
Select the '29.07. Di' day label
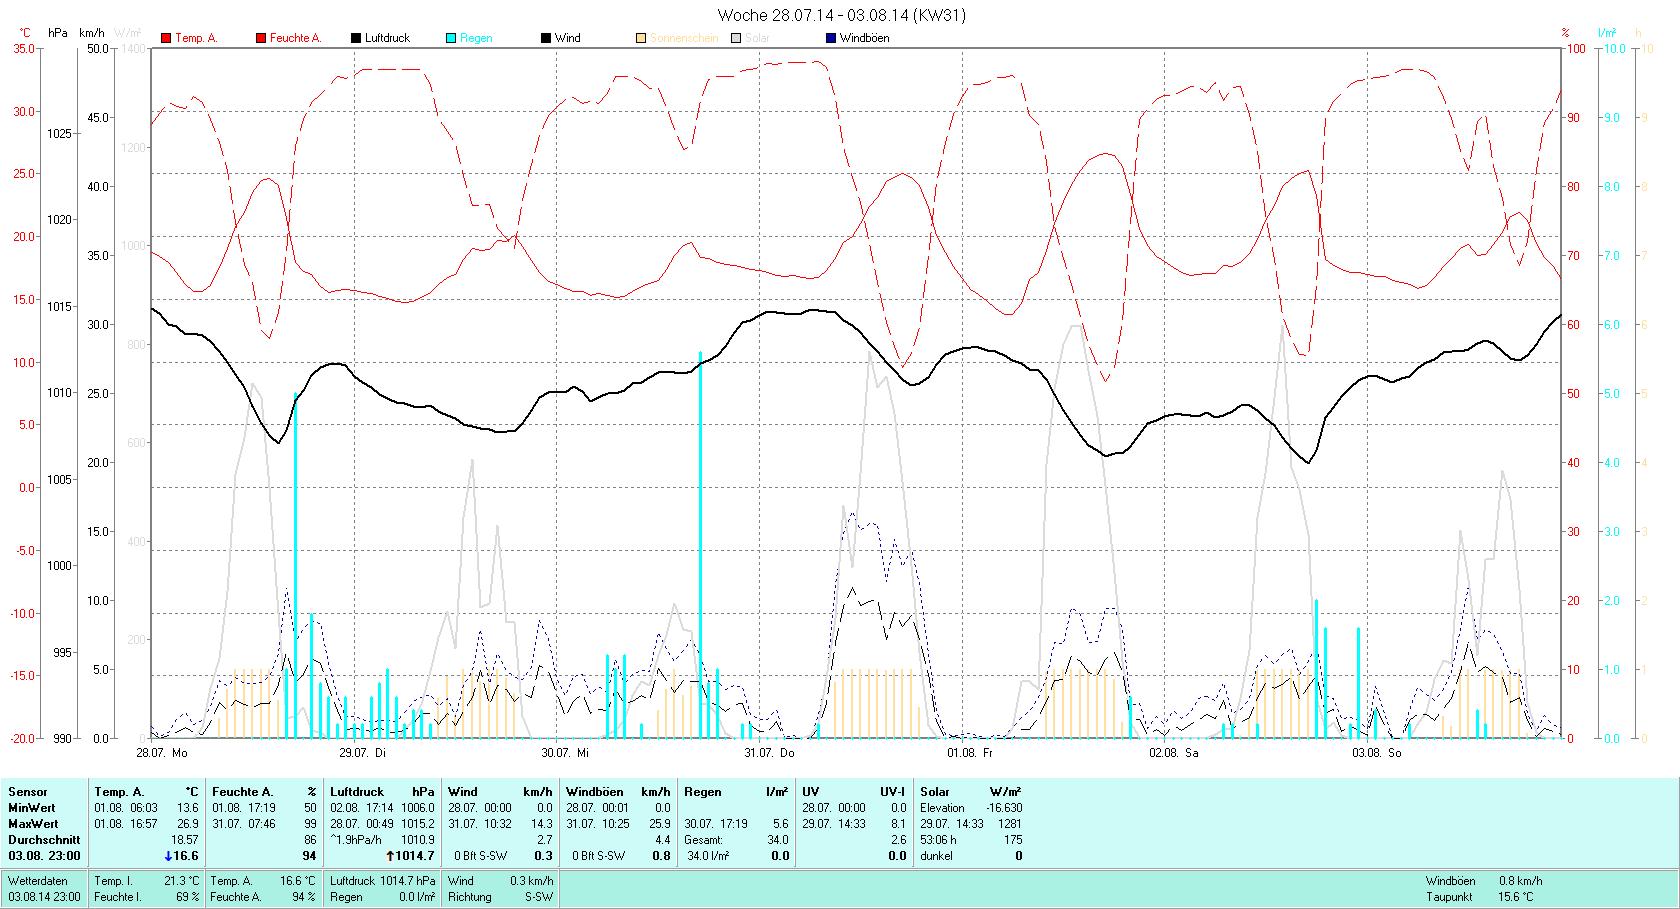[362, 752]
